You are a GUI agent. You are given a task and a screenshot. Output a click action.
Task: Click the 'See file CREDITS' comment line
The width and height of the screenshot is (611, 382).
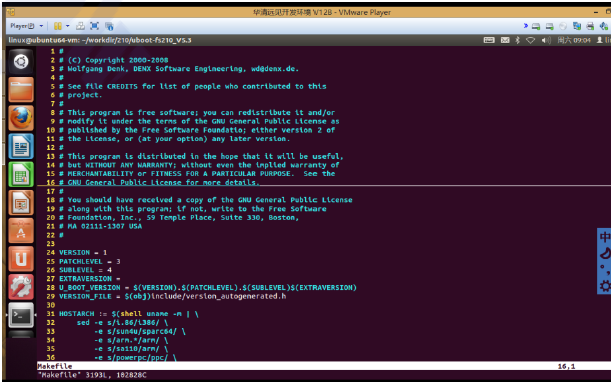tap(192, 87)
